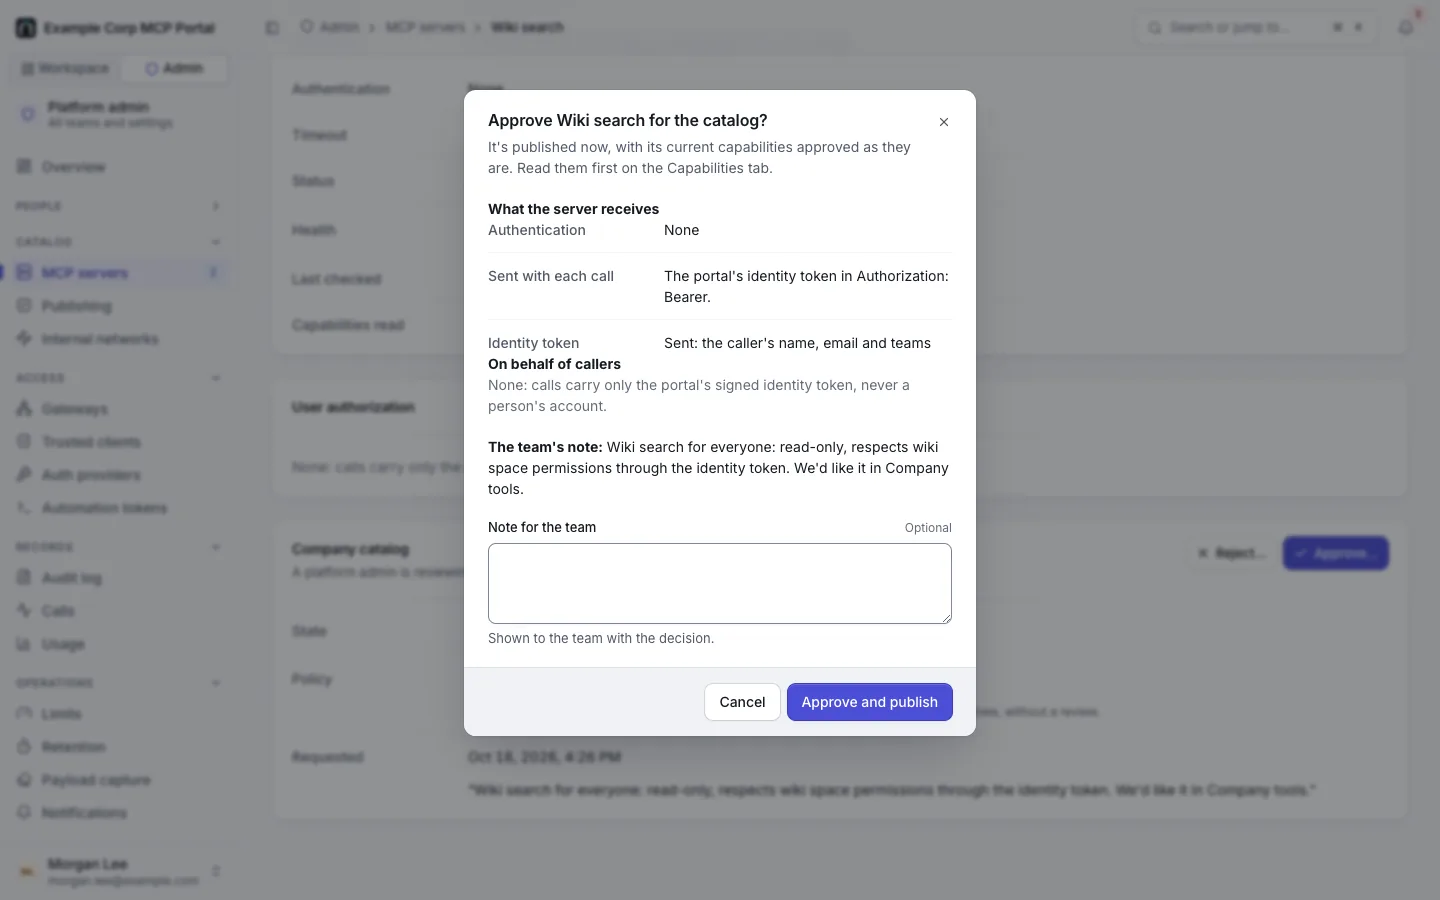The image size is (1440, 900).
Task: Open the Morgan Lee account menu
Action: coord(120,871)
